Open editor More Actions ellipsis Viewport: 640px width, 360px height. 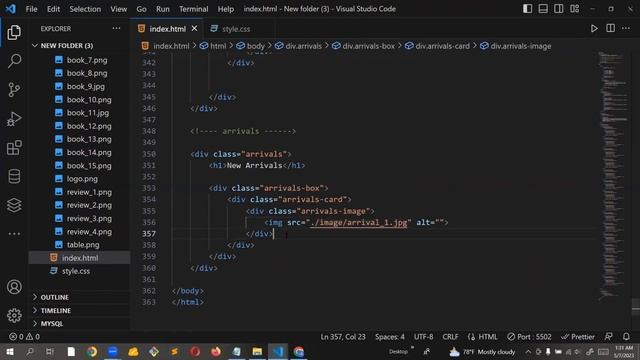[626, 28]
